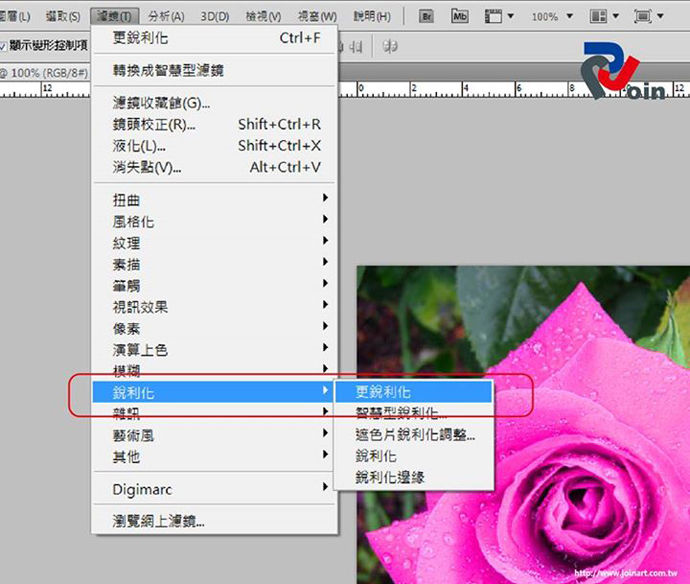The image size is (690, 584).
Task: Expand the 素描 submenu
Action: click(x=214, y=264)
